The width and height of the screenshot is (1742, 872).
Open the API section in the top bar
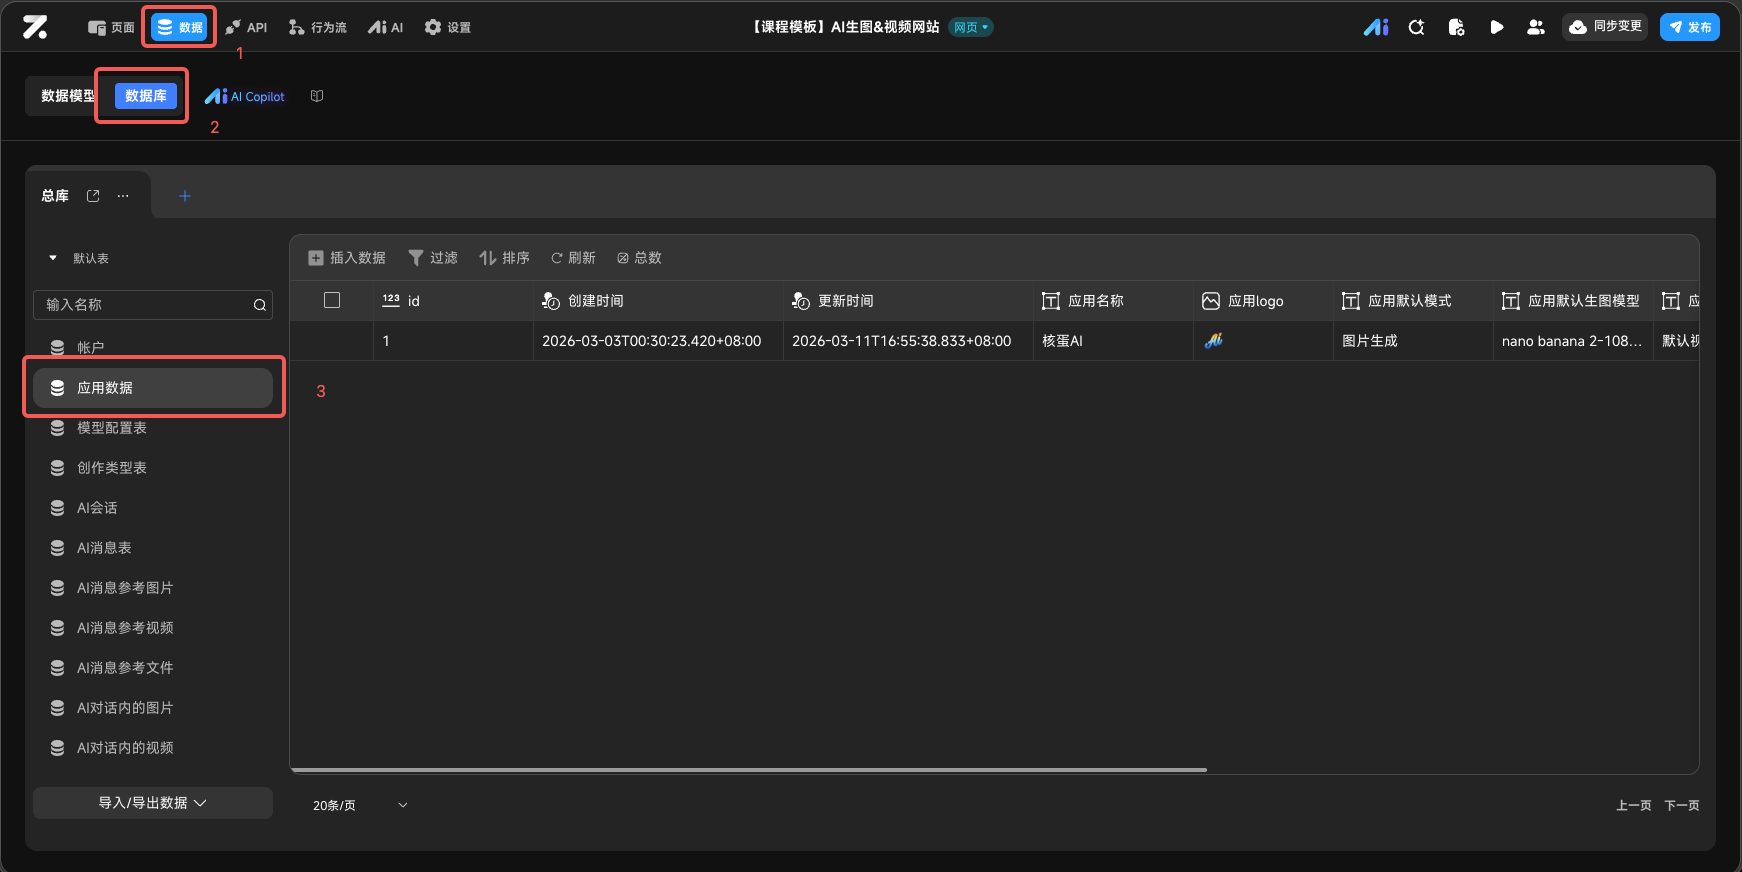pos(246,28)
